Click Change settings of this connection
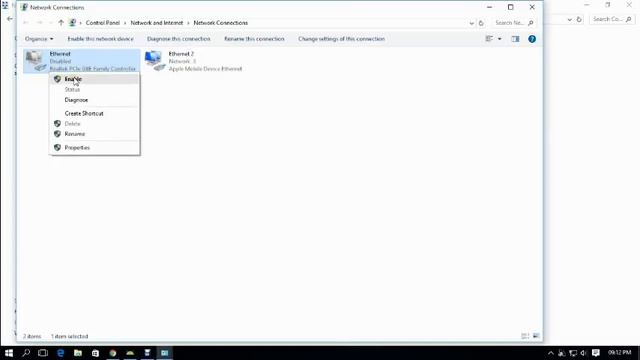This screenshot has width=640, height=360. coord(342,39)
